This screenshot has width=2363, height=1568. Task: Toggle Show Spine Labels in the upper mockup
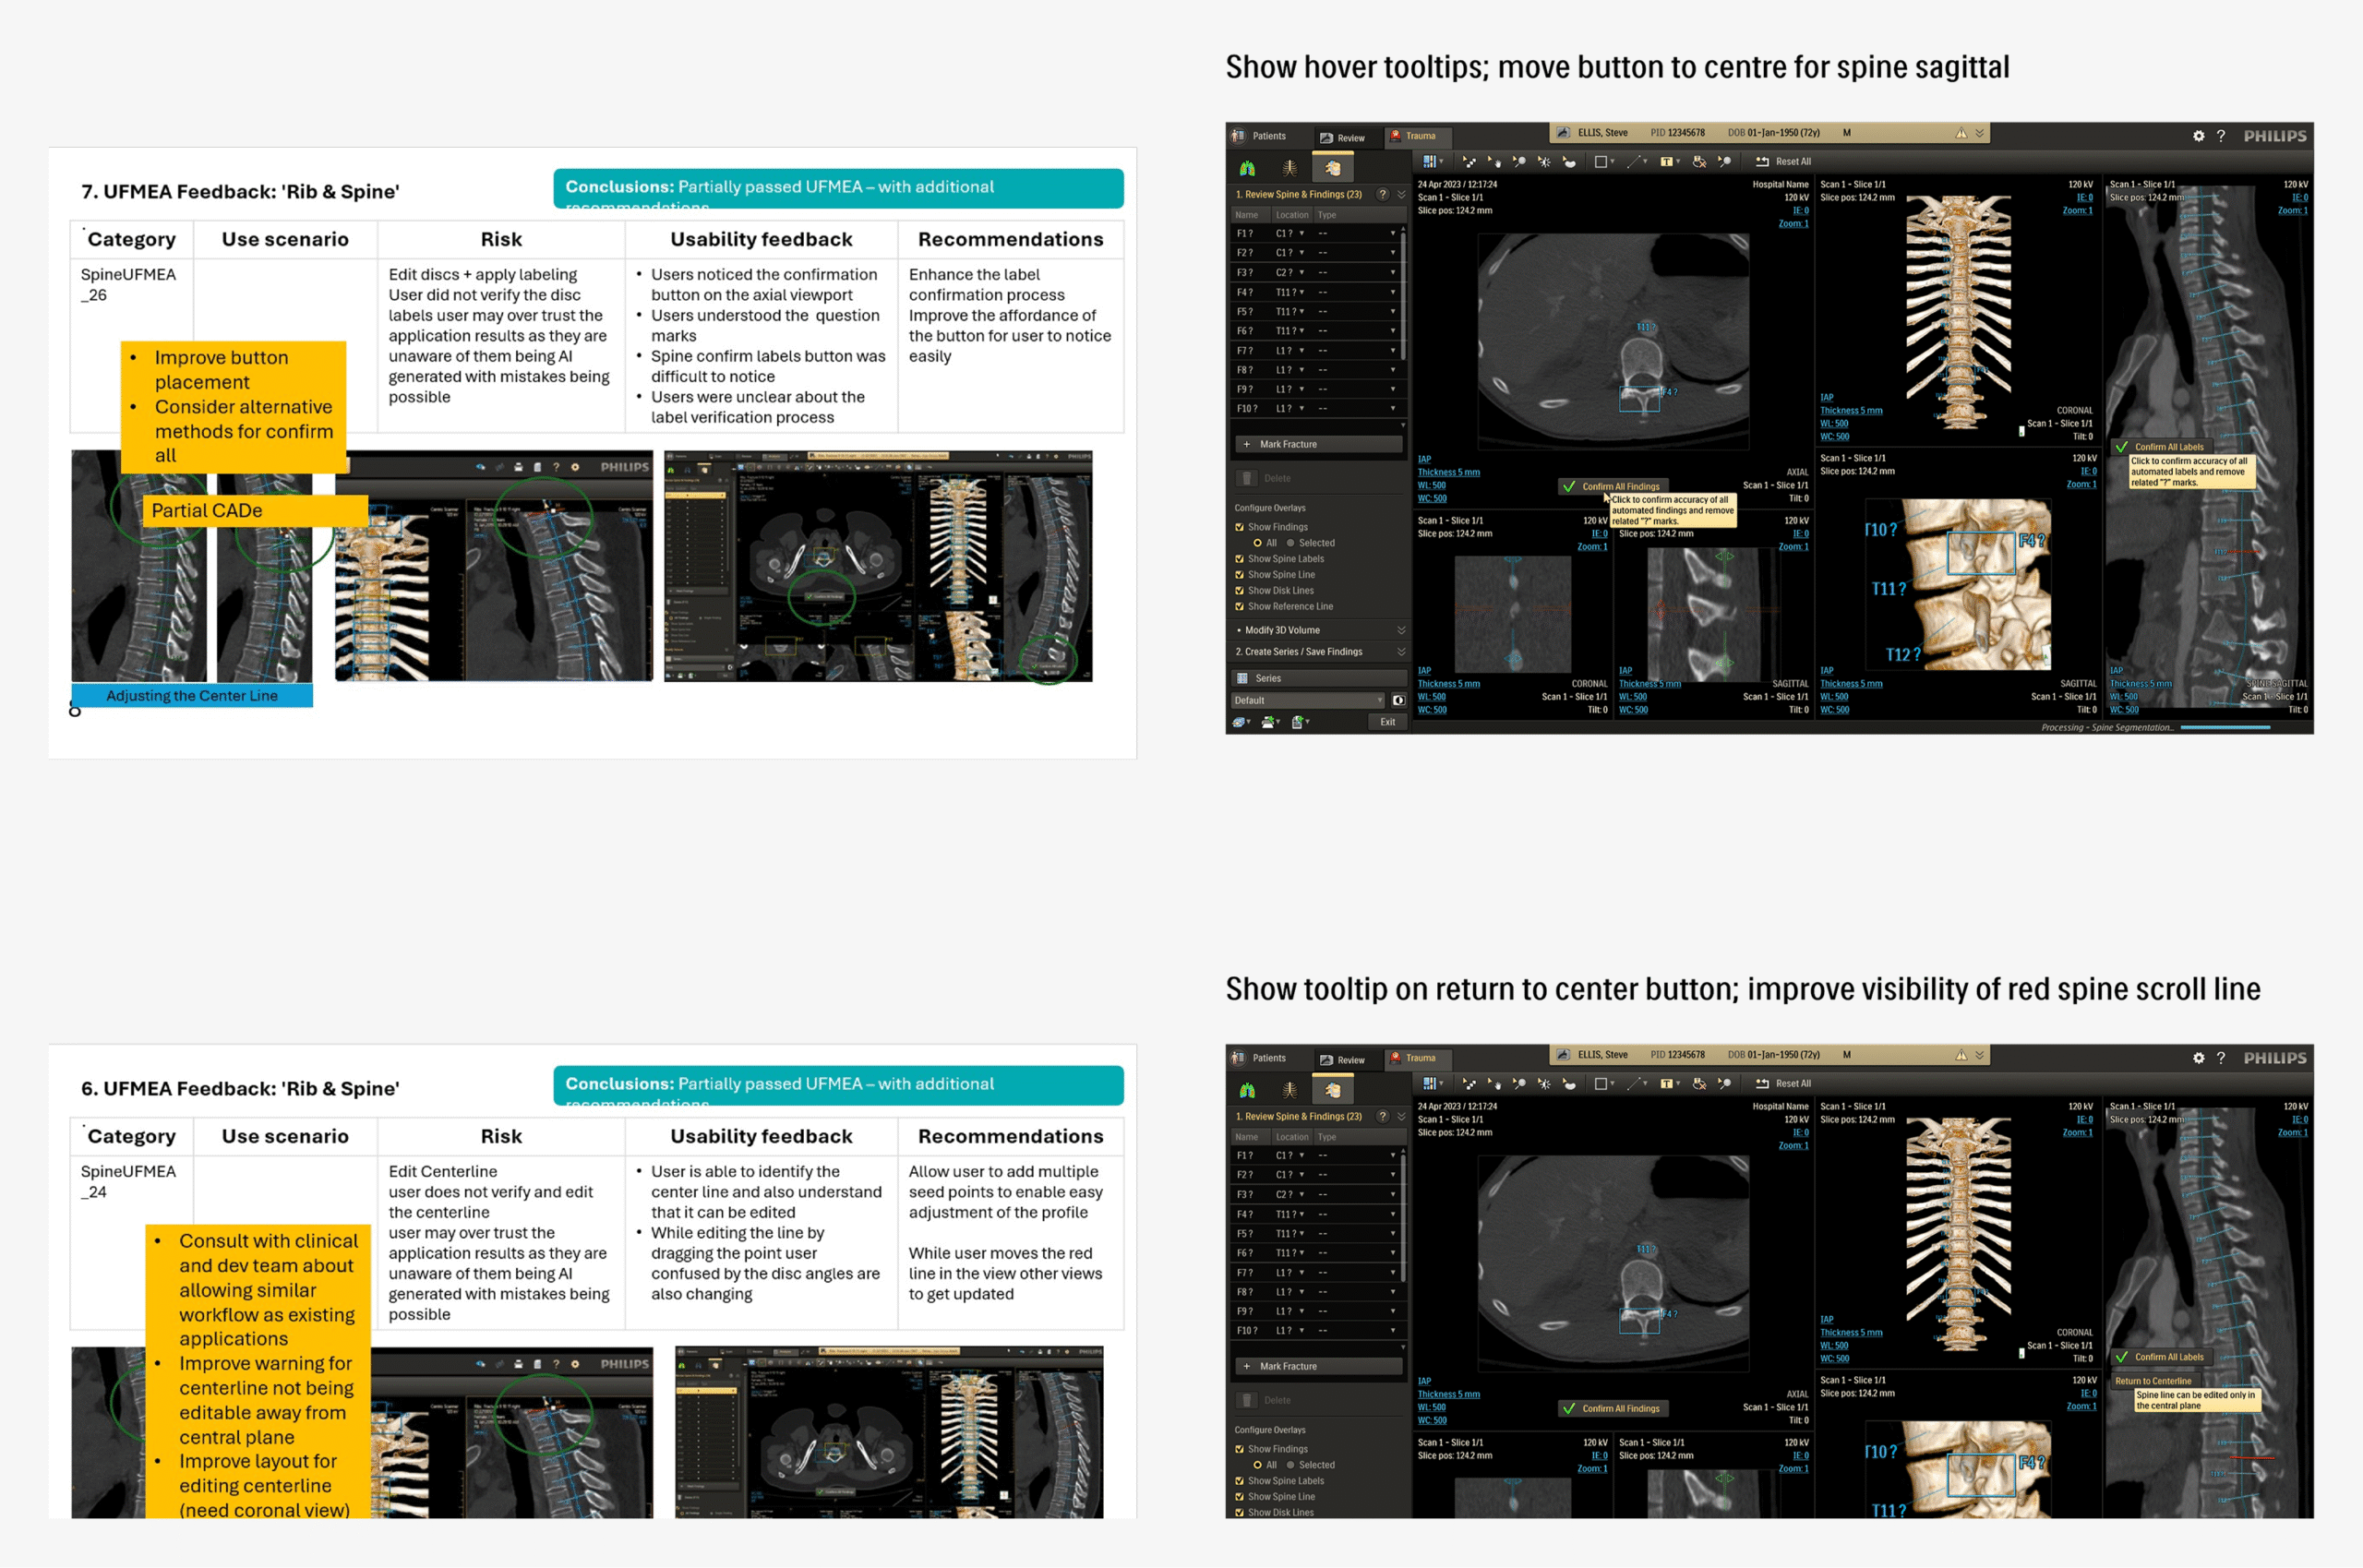(1240, 559)
